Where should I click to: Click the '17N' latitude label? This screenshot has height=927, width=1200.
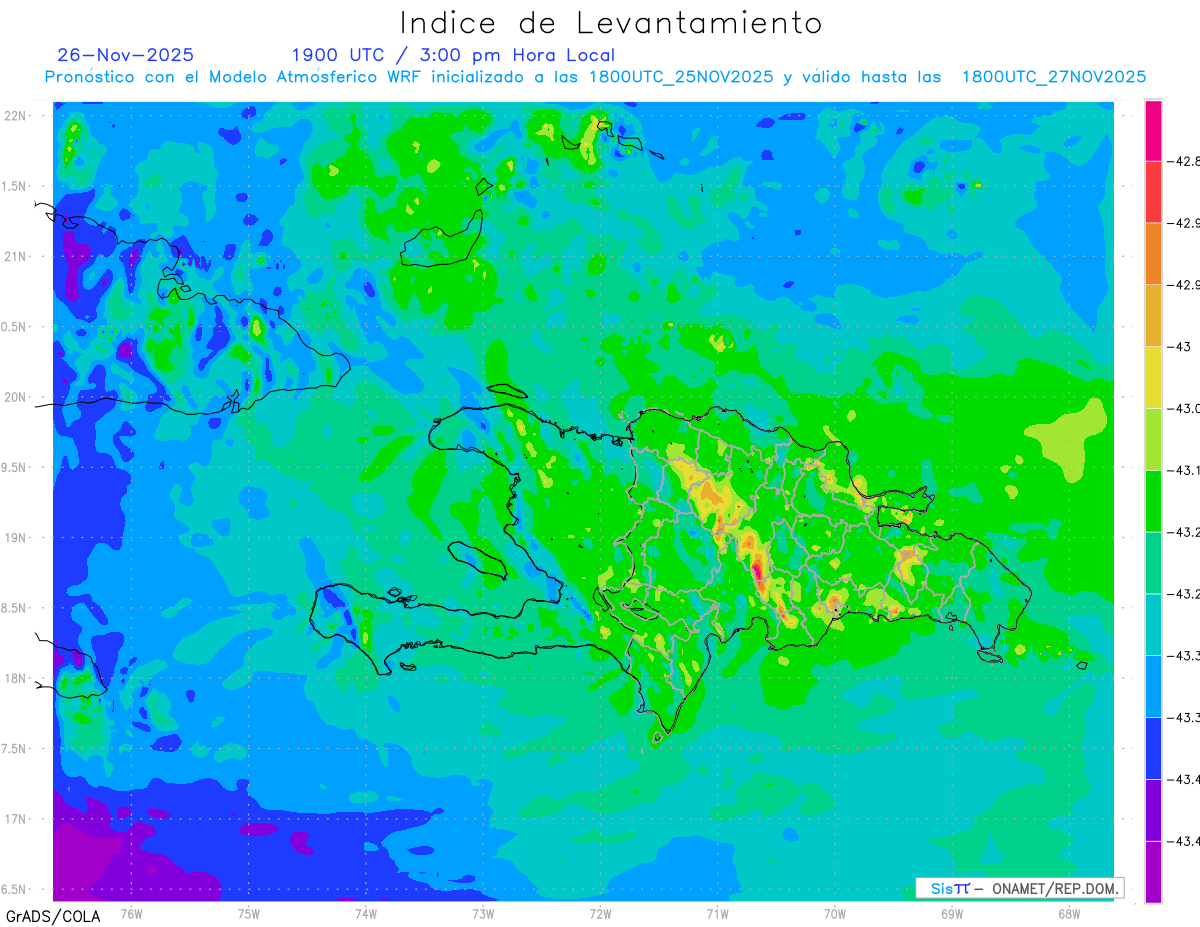coord(17,819)
